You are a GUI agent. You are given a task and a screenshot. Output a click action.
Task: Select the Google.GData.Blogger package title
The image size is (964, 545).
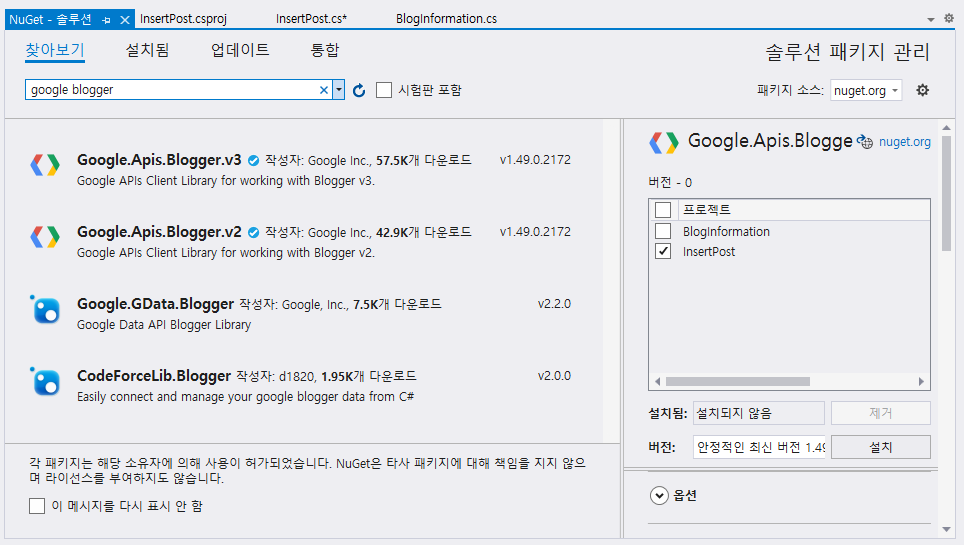[156, 304]
